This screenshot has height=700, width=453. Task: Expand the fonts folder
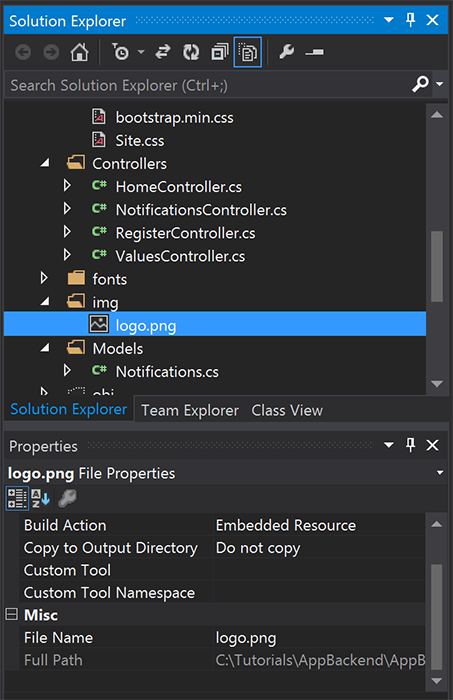(x=44, y=278)
